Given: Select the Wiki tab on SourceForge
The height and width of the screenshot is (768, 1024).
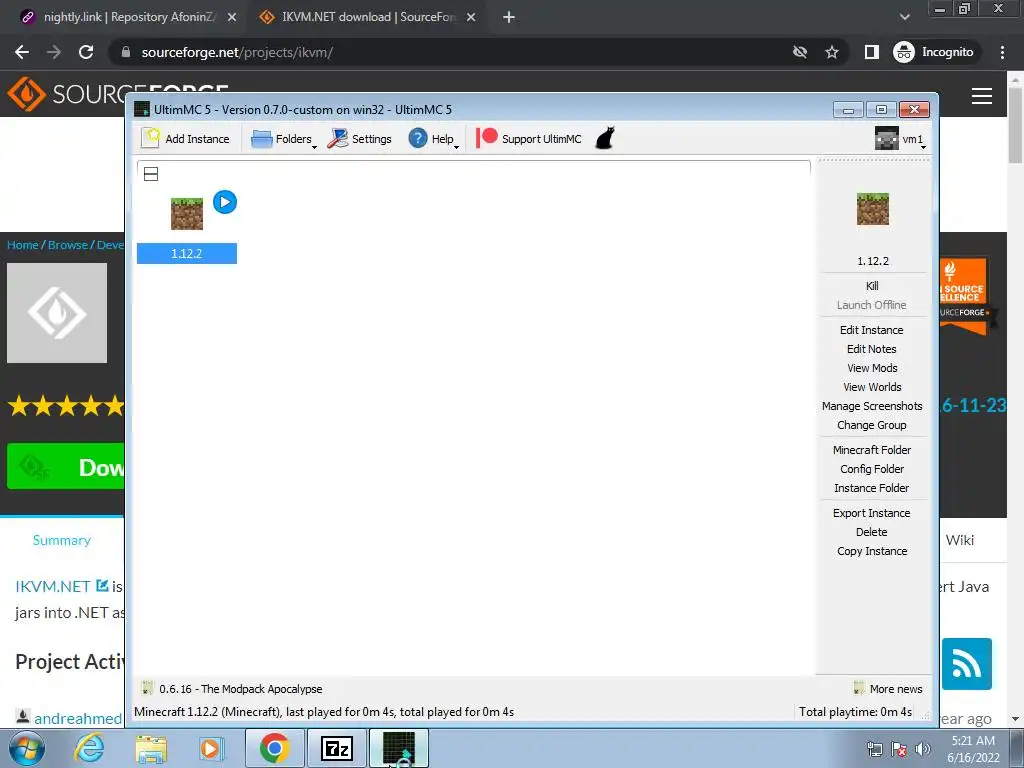Looking at the screenshot, I should tap(959, 540).
